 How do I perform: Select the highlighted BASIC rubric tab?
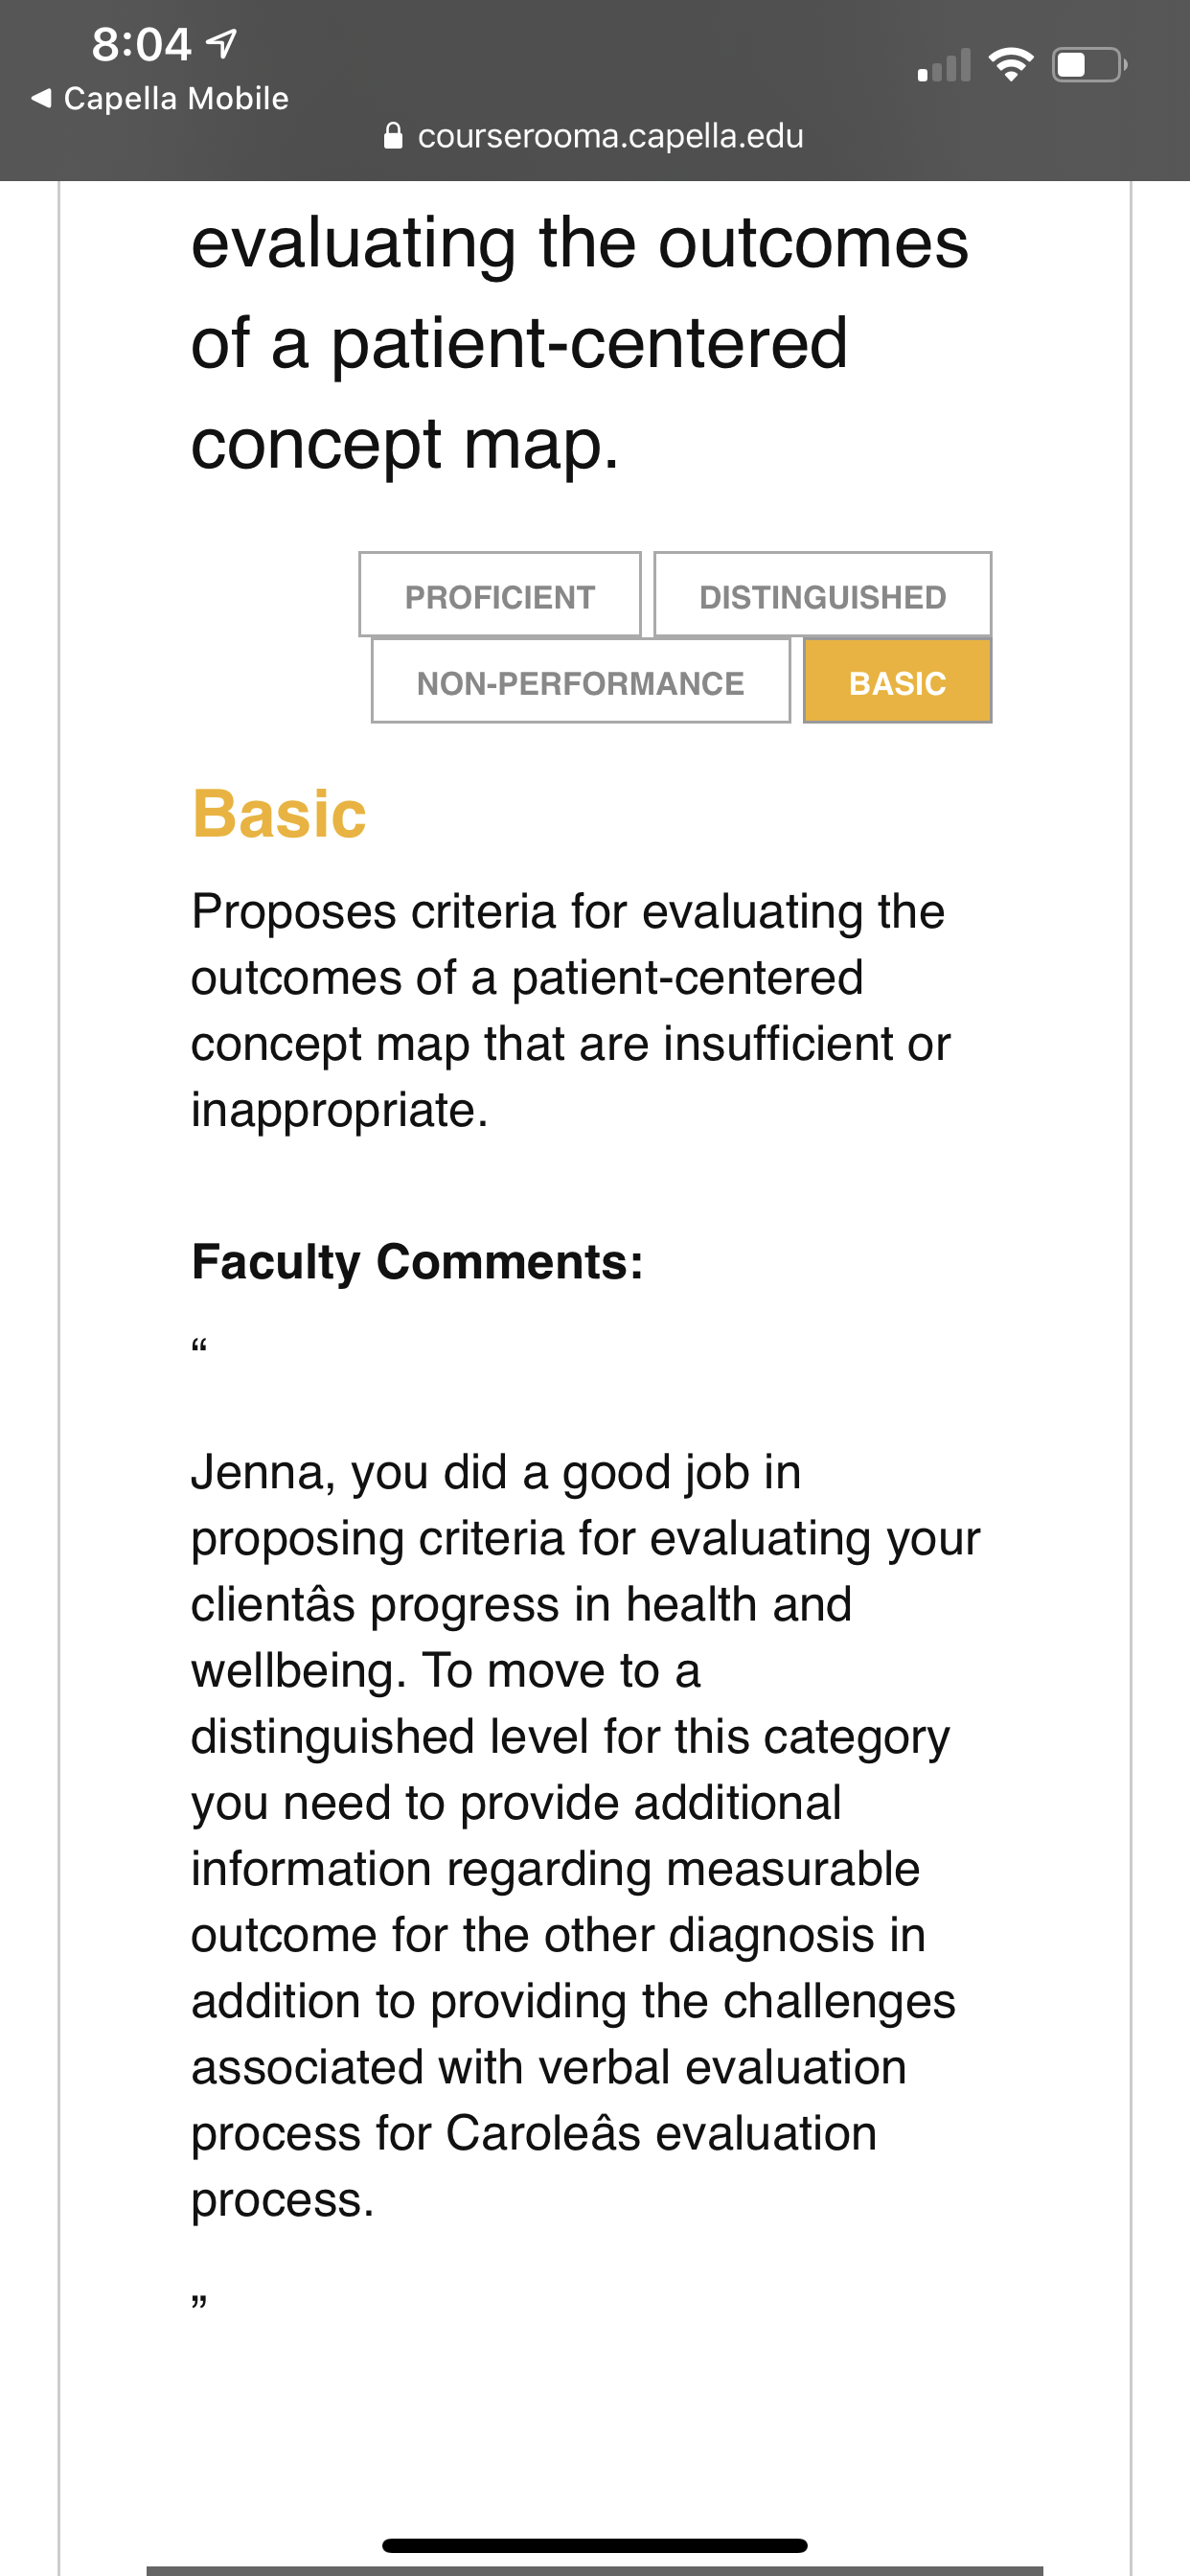897,681
